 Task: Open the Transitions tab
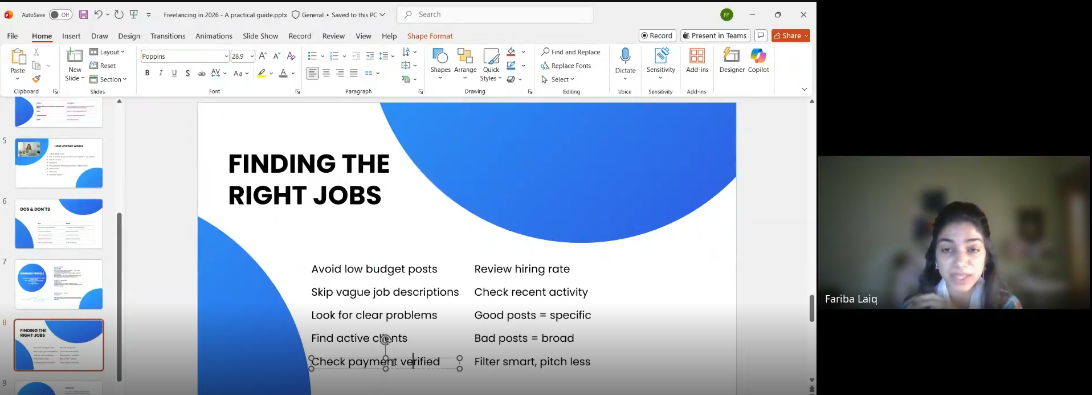coord(168,36)
